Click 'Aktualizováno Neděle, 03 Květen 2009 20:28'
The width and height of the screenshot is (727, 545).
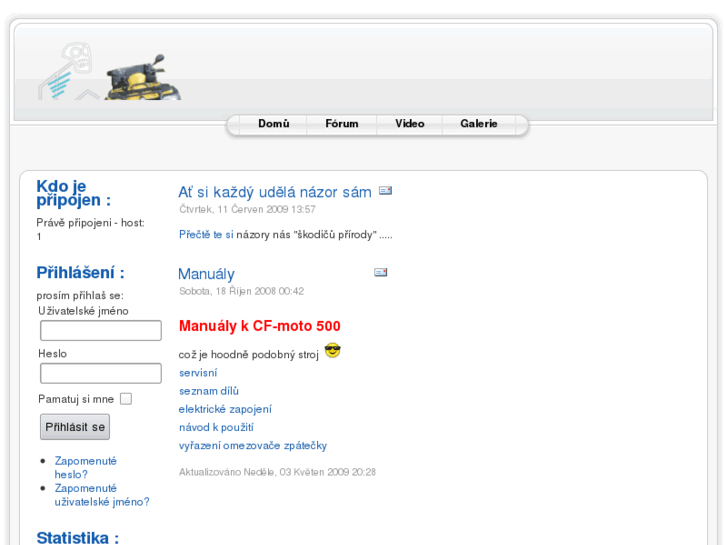(277, 472)
